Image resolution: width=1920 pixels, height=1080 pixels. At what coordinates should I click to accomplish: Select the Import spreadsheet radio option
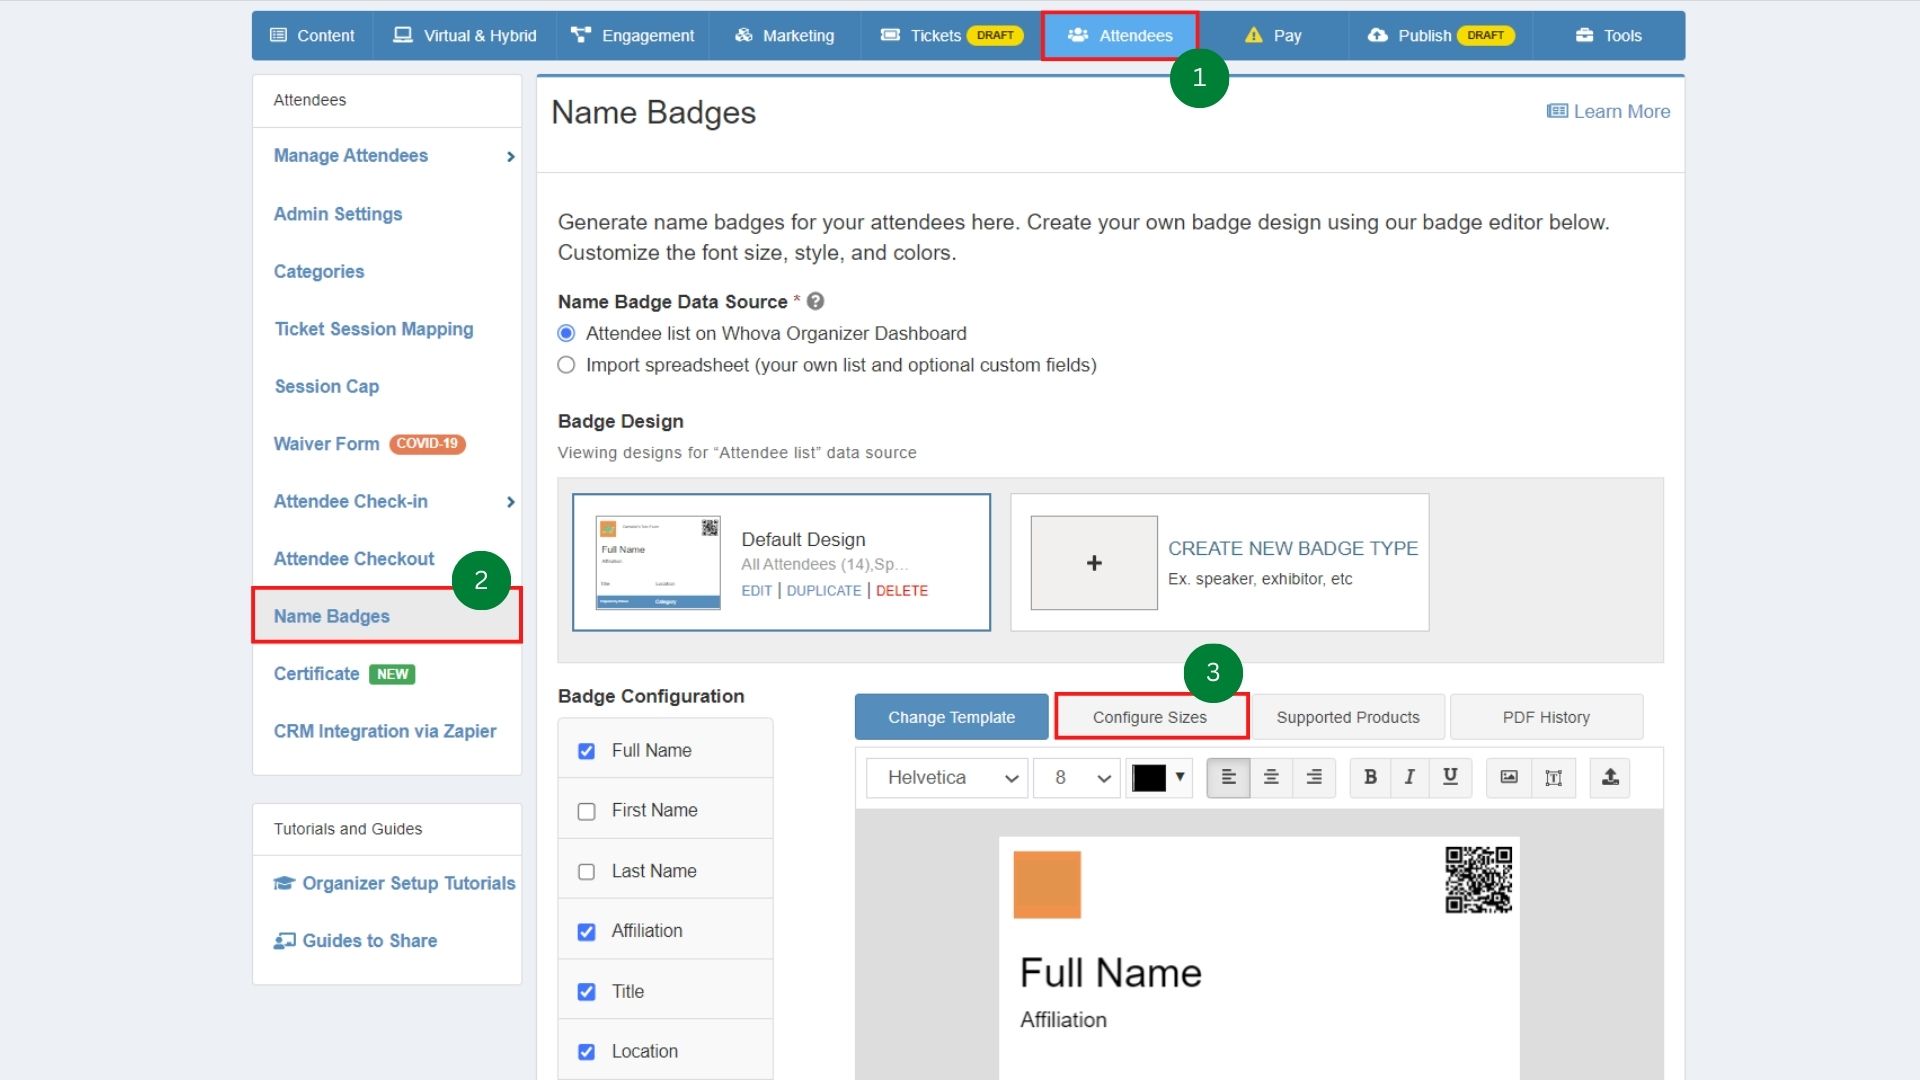[566, 365]
